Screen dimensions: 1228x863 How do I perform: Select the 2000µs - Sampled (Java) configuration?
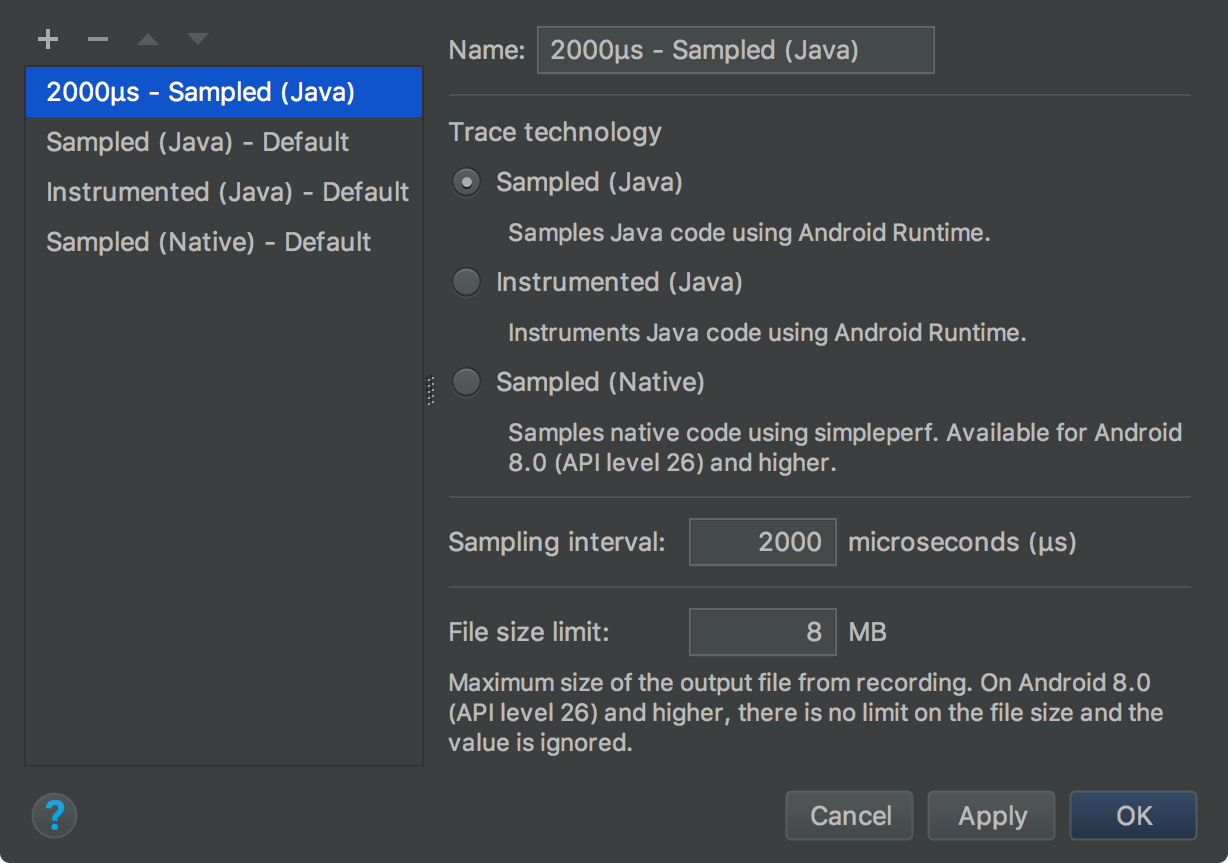click(x=190, y=92)
